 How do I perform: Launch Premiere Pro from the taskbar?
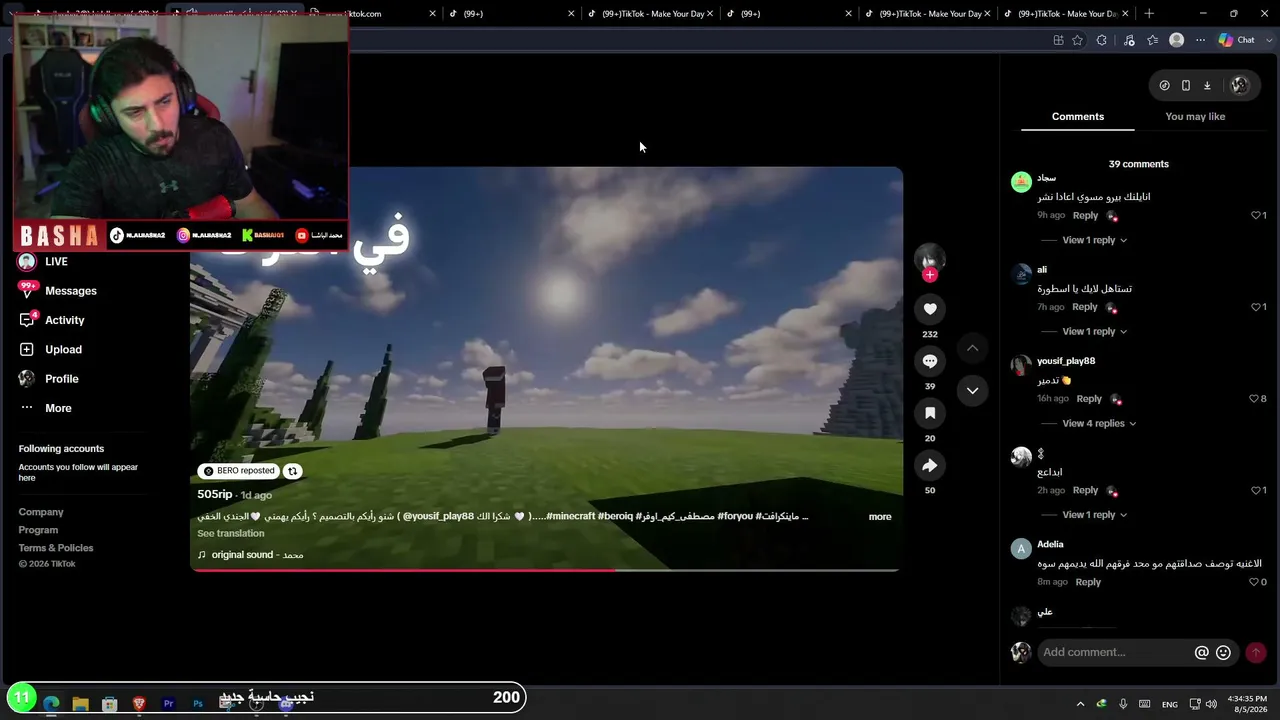(x=168, y=704)
